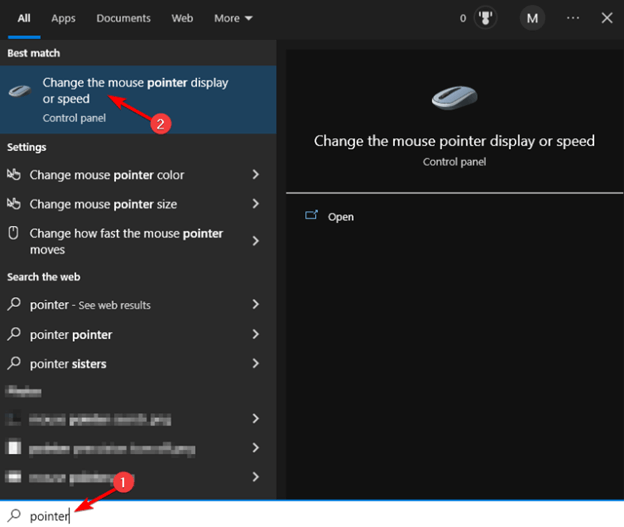
Task: Select the pointer pointer web suggestion
Action: pos(71,335)
